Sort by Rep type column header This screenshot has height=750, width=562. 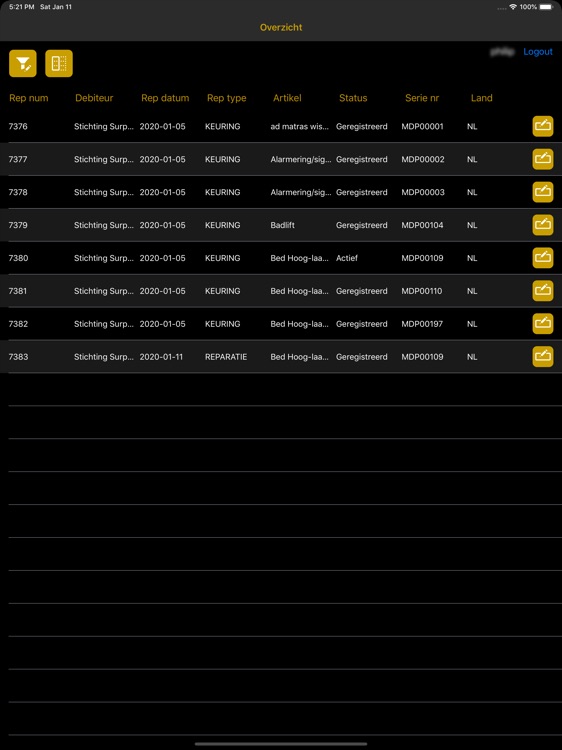tap(227, 98)
